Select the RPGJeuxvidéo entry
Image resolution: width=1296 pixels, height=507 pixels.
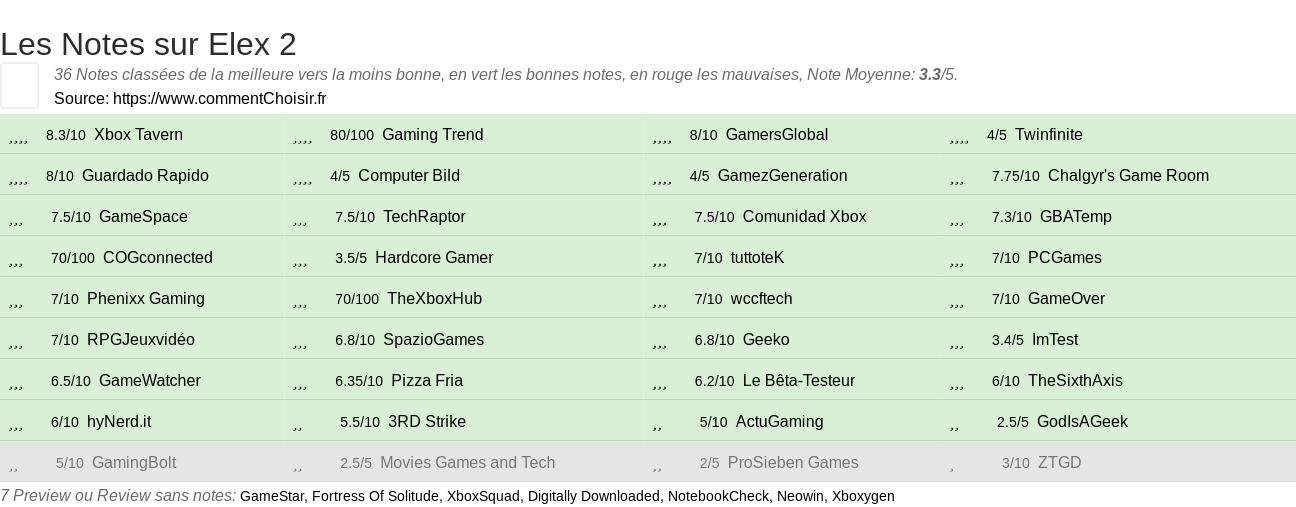pyautogui.click(x=140, y=340)
